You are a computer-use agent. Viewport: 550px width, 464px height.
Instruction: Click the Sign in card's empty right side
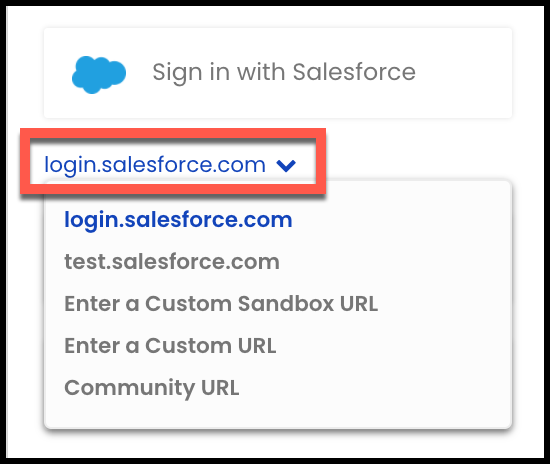tap(465, 73)
